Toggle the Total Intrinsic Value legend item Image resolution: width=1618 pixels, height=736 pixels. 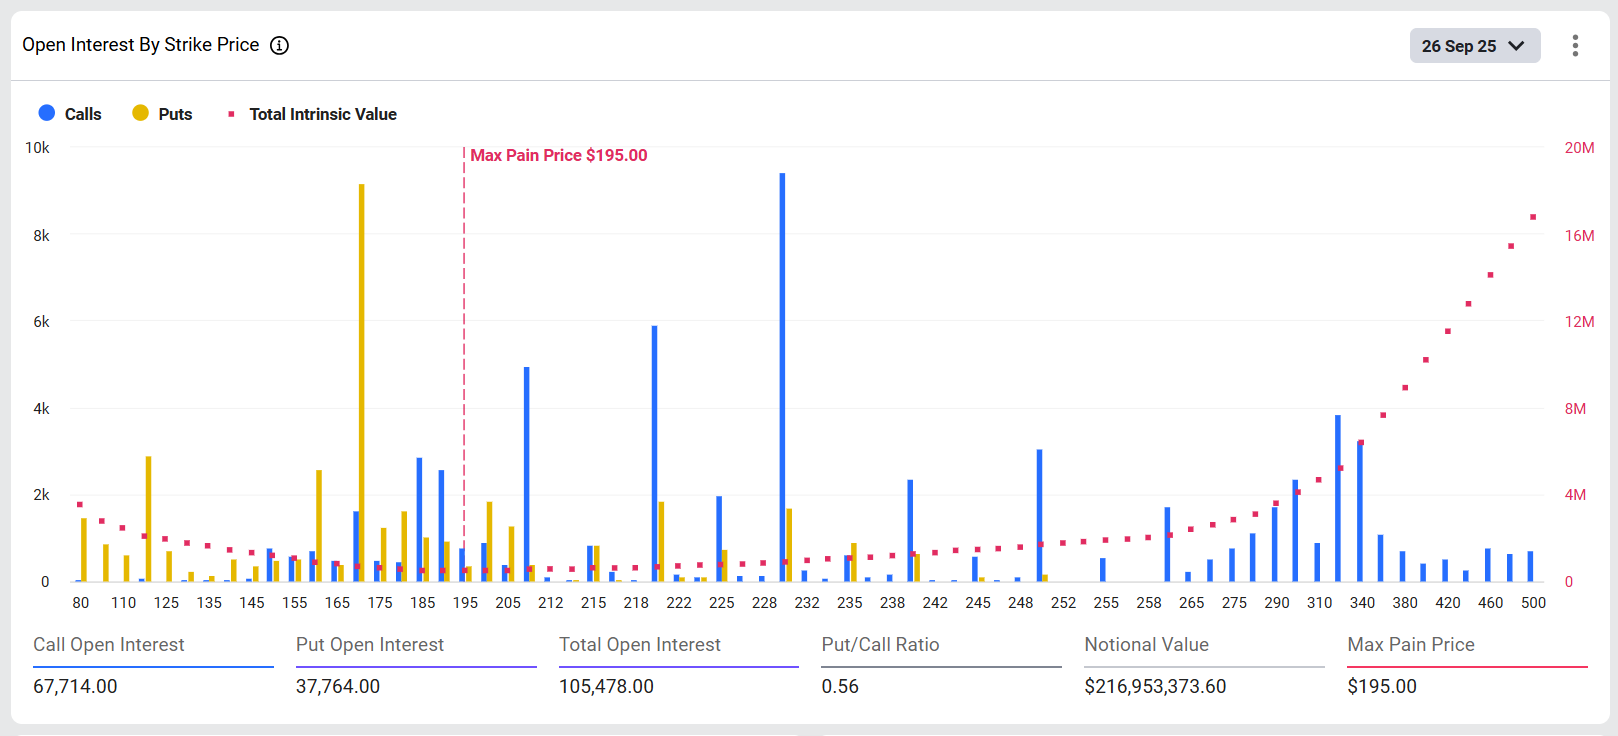tap(312, 114)
